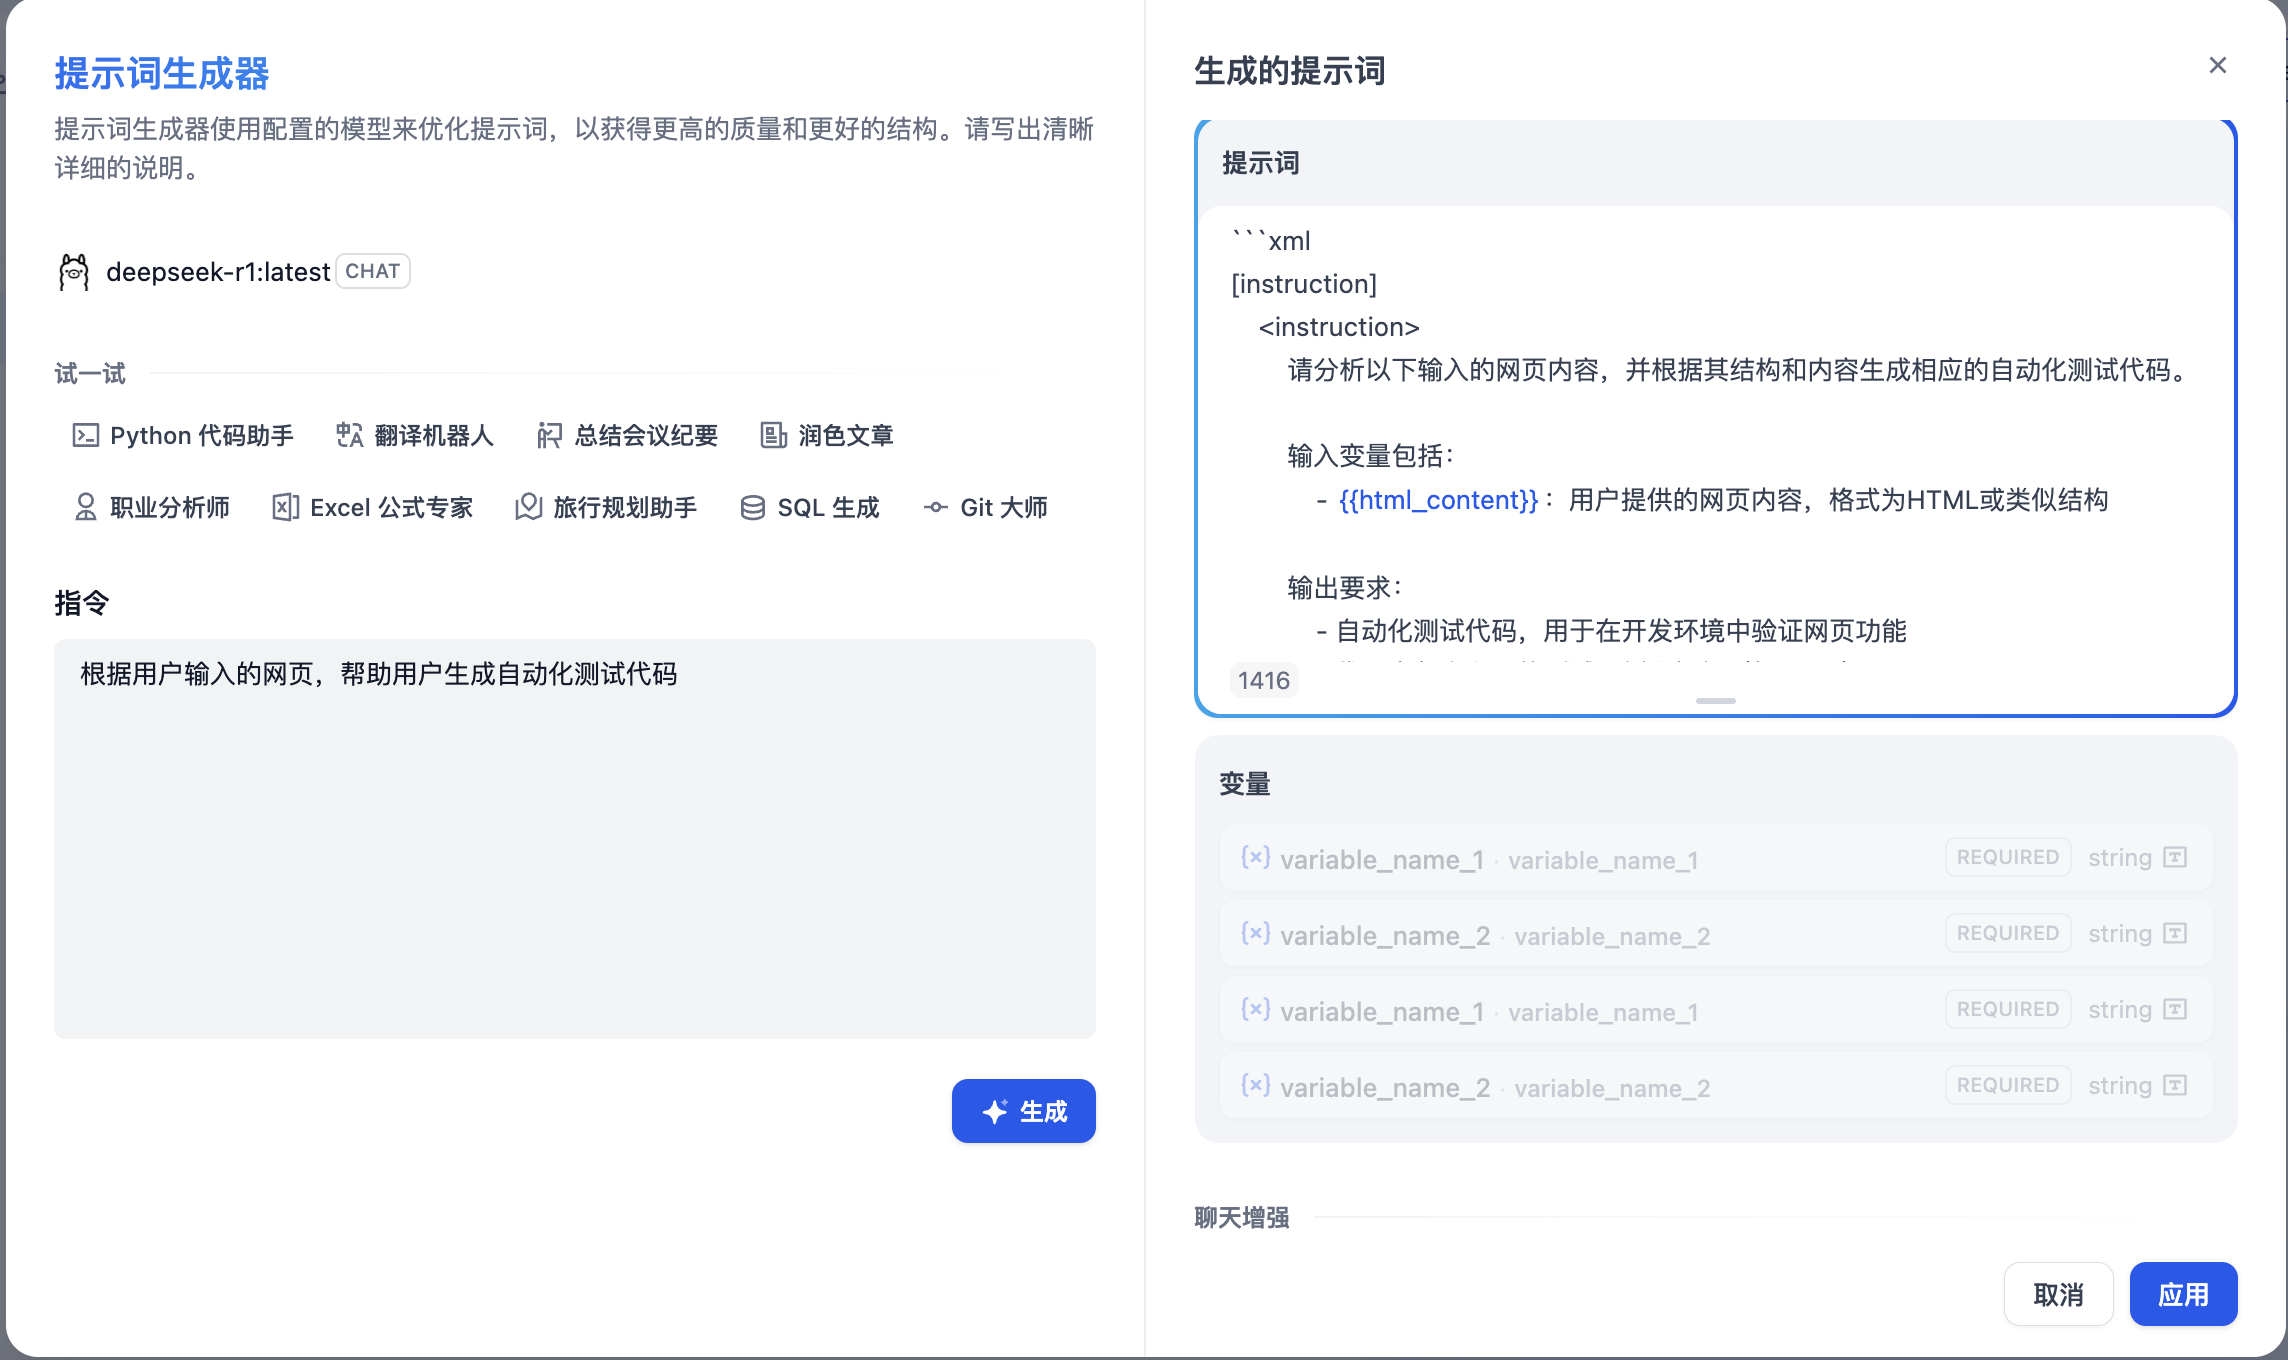This screenshot has width=2288, height=1360.
Task: Click the 职业分析师 person icon
Action: coord(86,507)
